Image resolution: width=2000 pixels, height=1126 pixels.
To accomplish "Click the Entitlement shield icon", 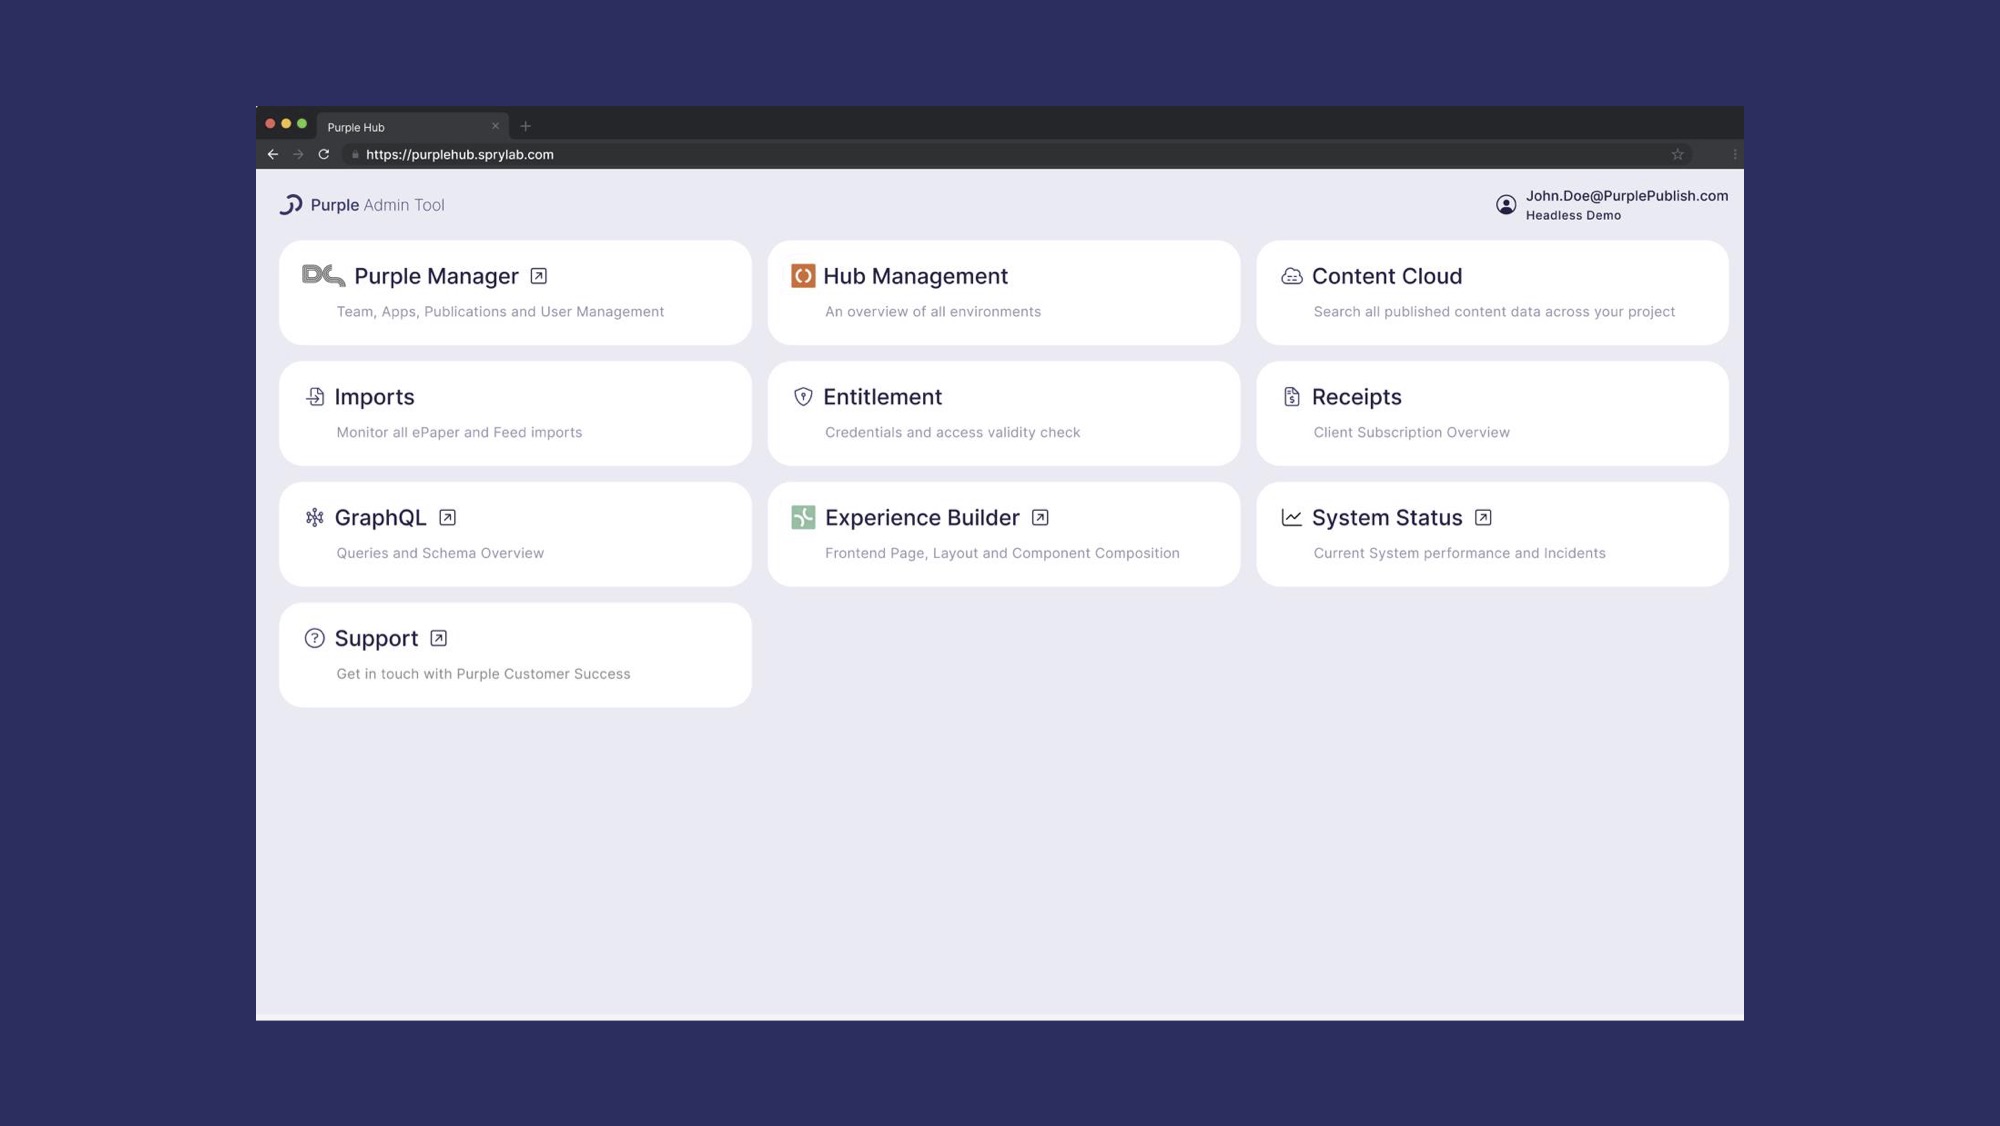I will (x=803, y=397).
